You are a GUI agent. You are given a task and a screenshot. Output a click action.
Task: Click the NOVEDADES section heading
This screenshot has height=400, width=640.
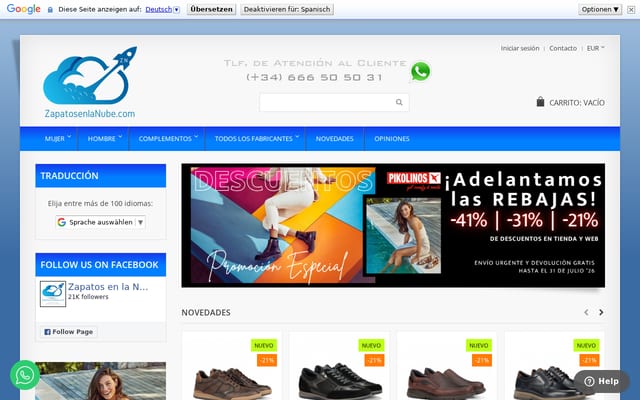click(206, 313)
